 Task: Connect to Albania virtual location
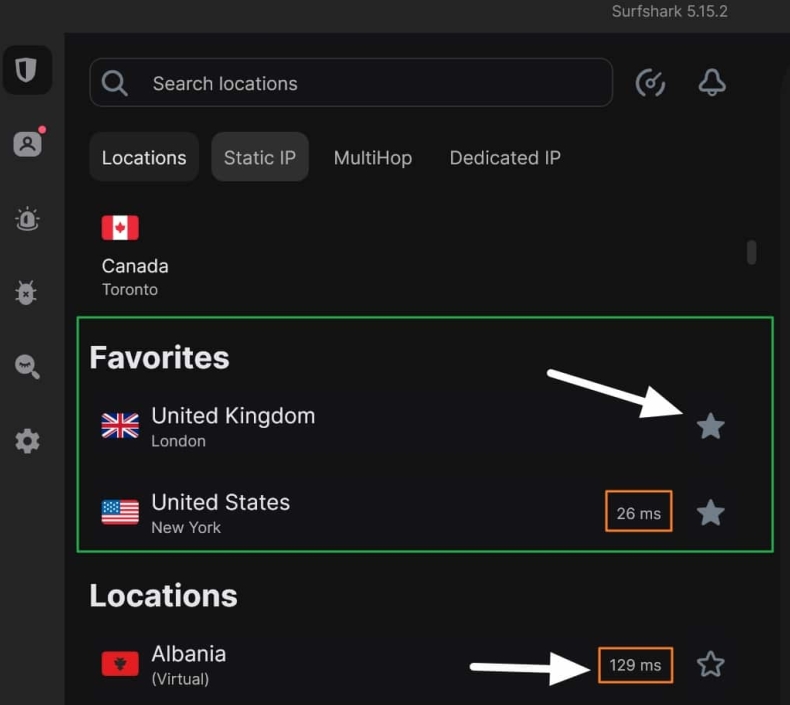click(189, 663)
